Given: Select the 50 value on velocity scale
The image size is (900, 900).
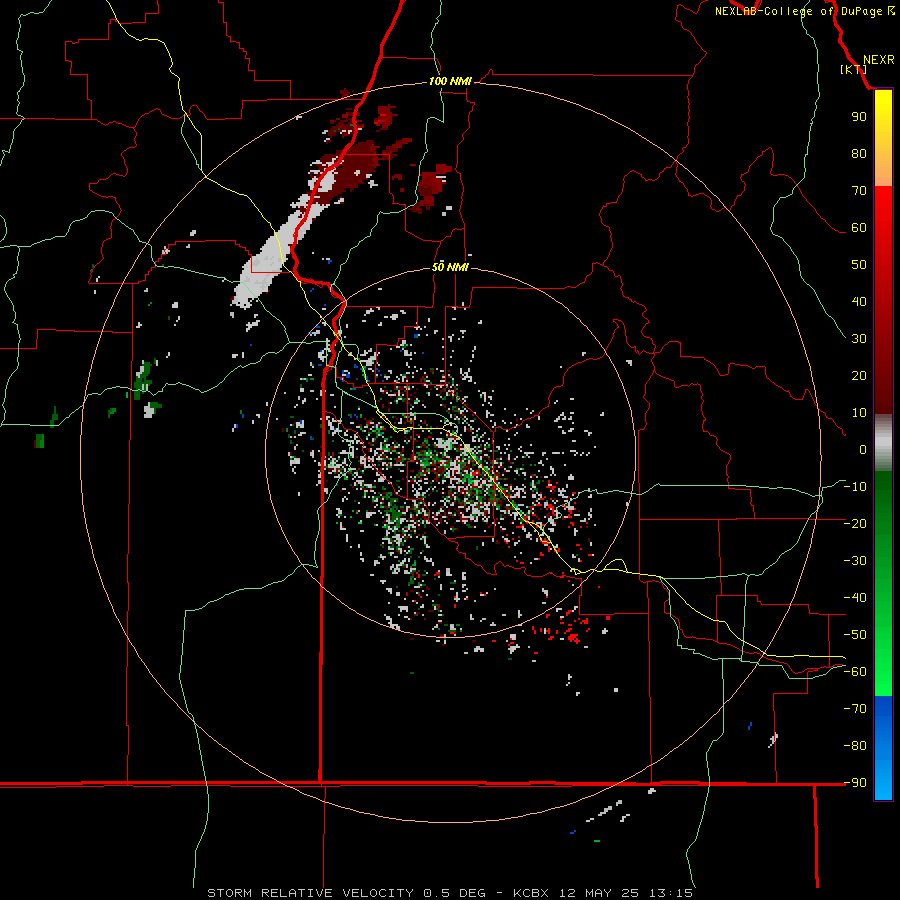Looking at the screenshot, I should click(859, 265).
